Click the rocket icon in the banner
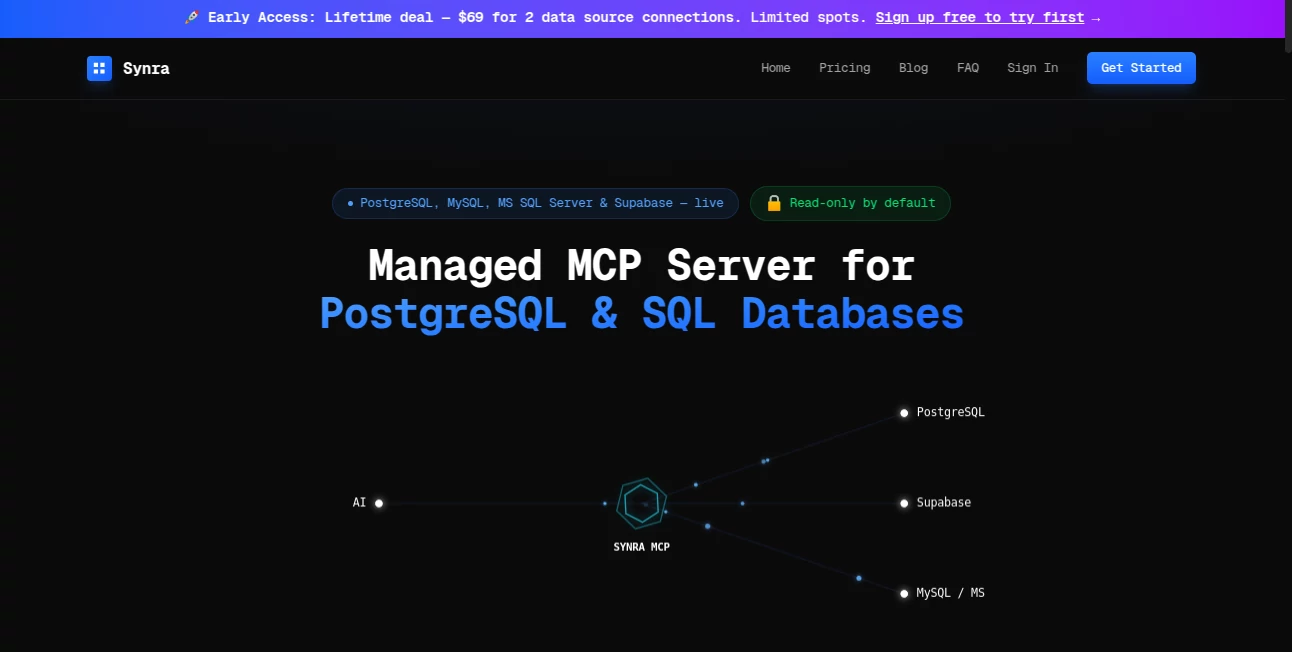 192,18
